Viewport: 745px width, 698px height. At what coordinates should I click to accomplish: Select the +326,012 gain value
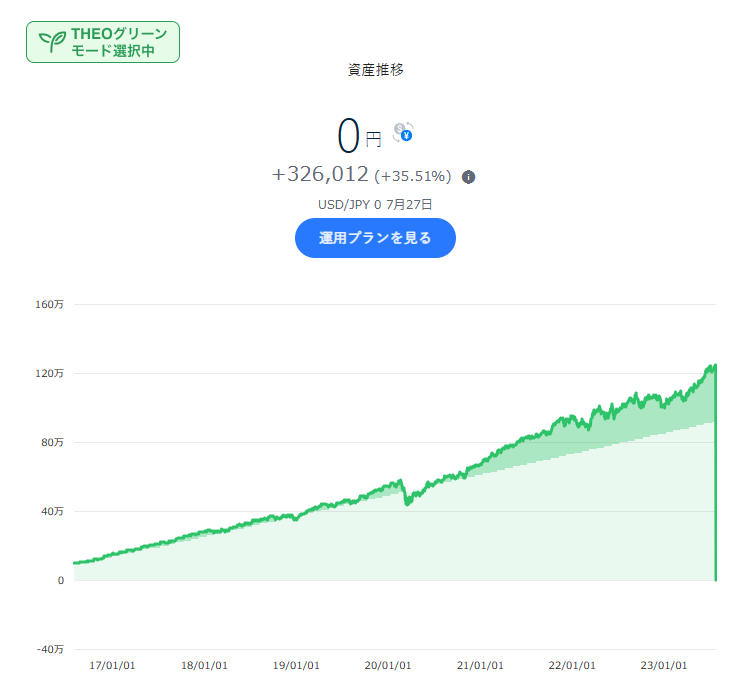320,174
